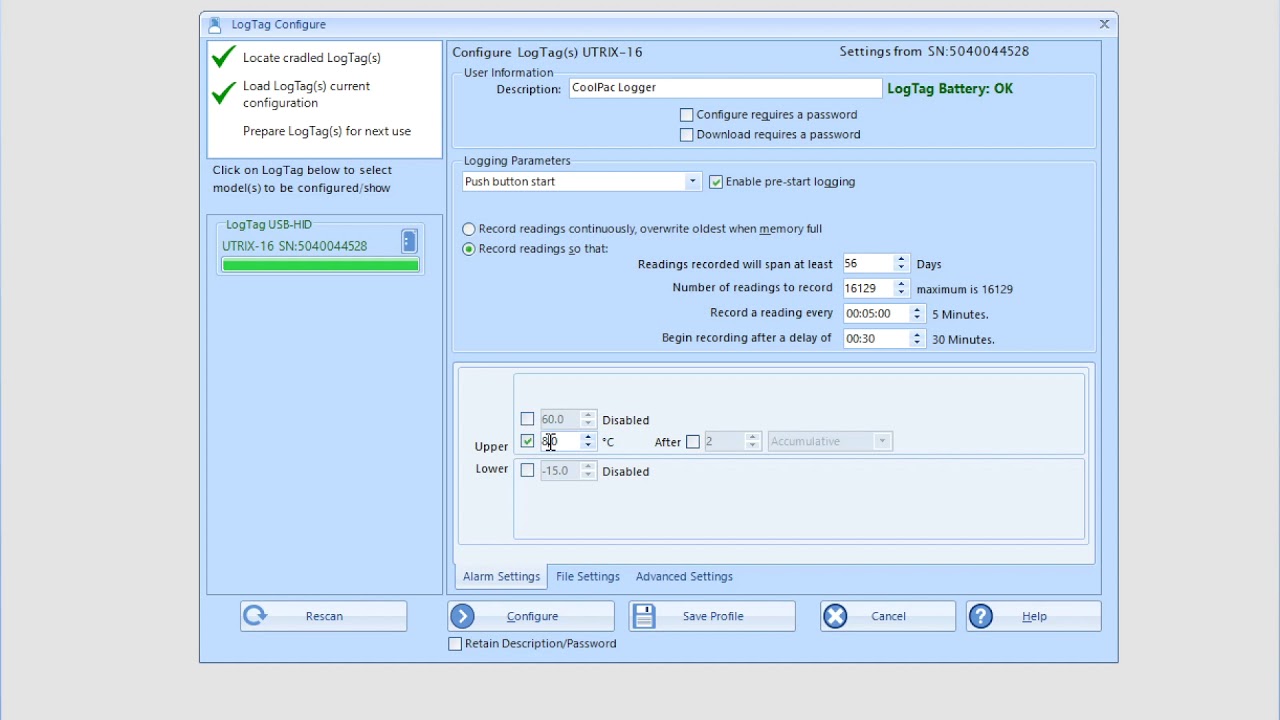Screen dimensions: 1280x720
Task: Uncheck the Upper alarm °C checkbox
Action: [x=527, y=441]
